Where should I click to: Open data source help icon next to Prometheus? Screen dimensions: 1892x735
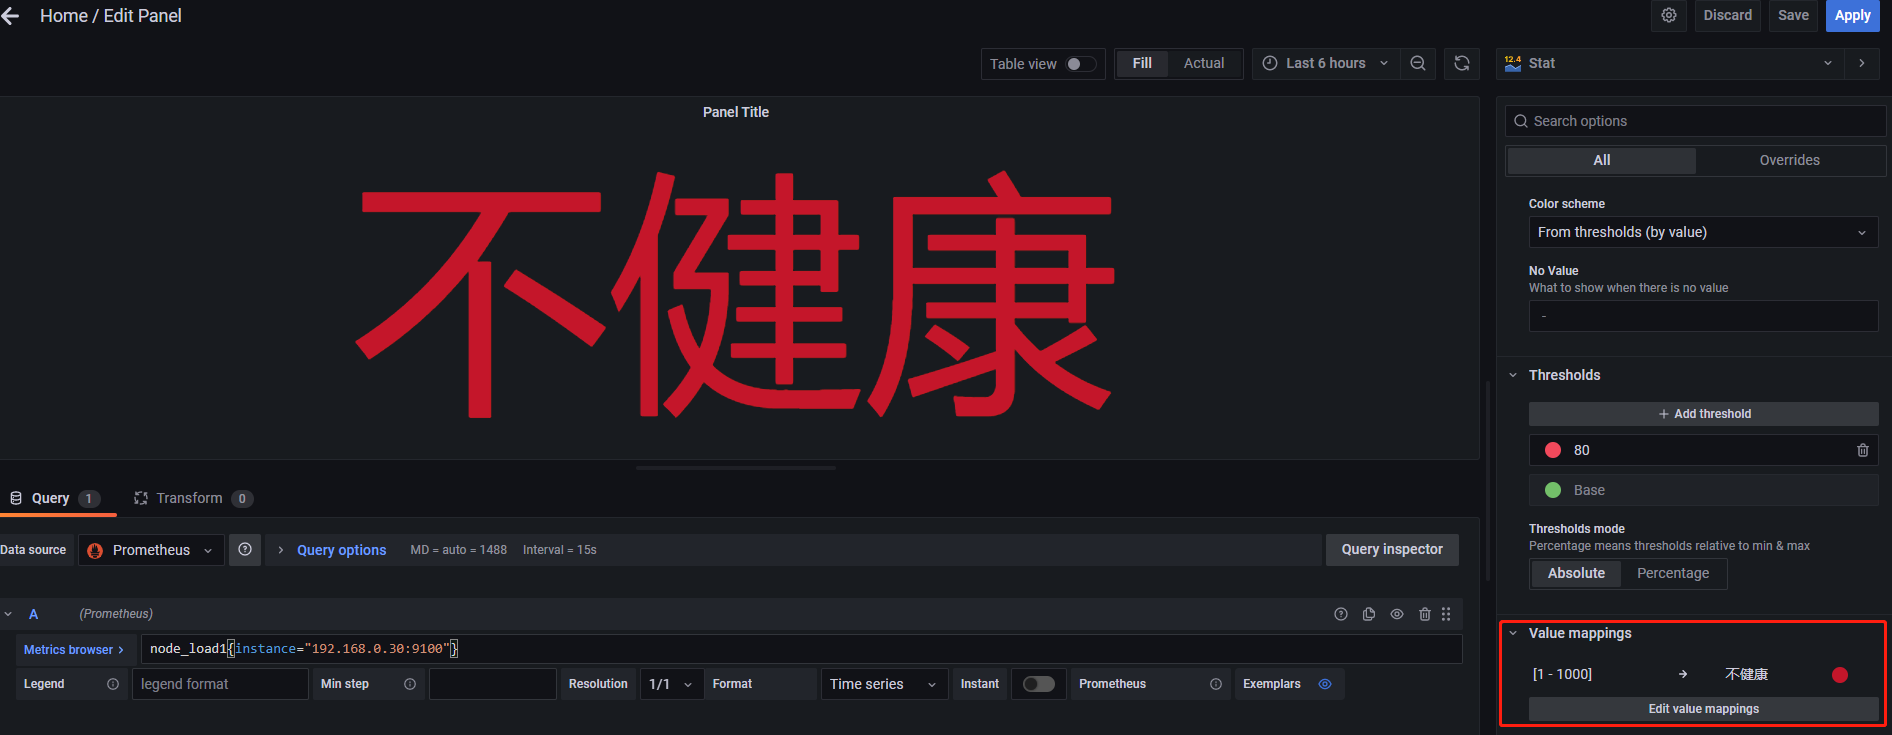[245, 550]
